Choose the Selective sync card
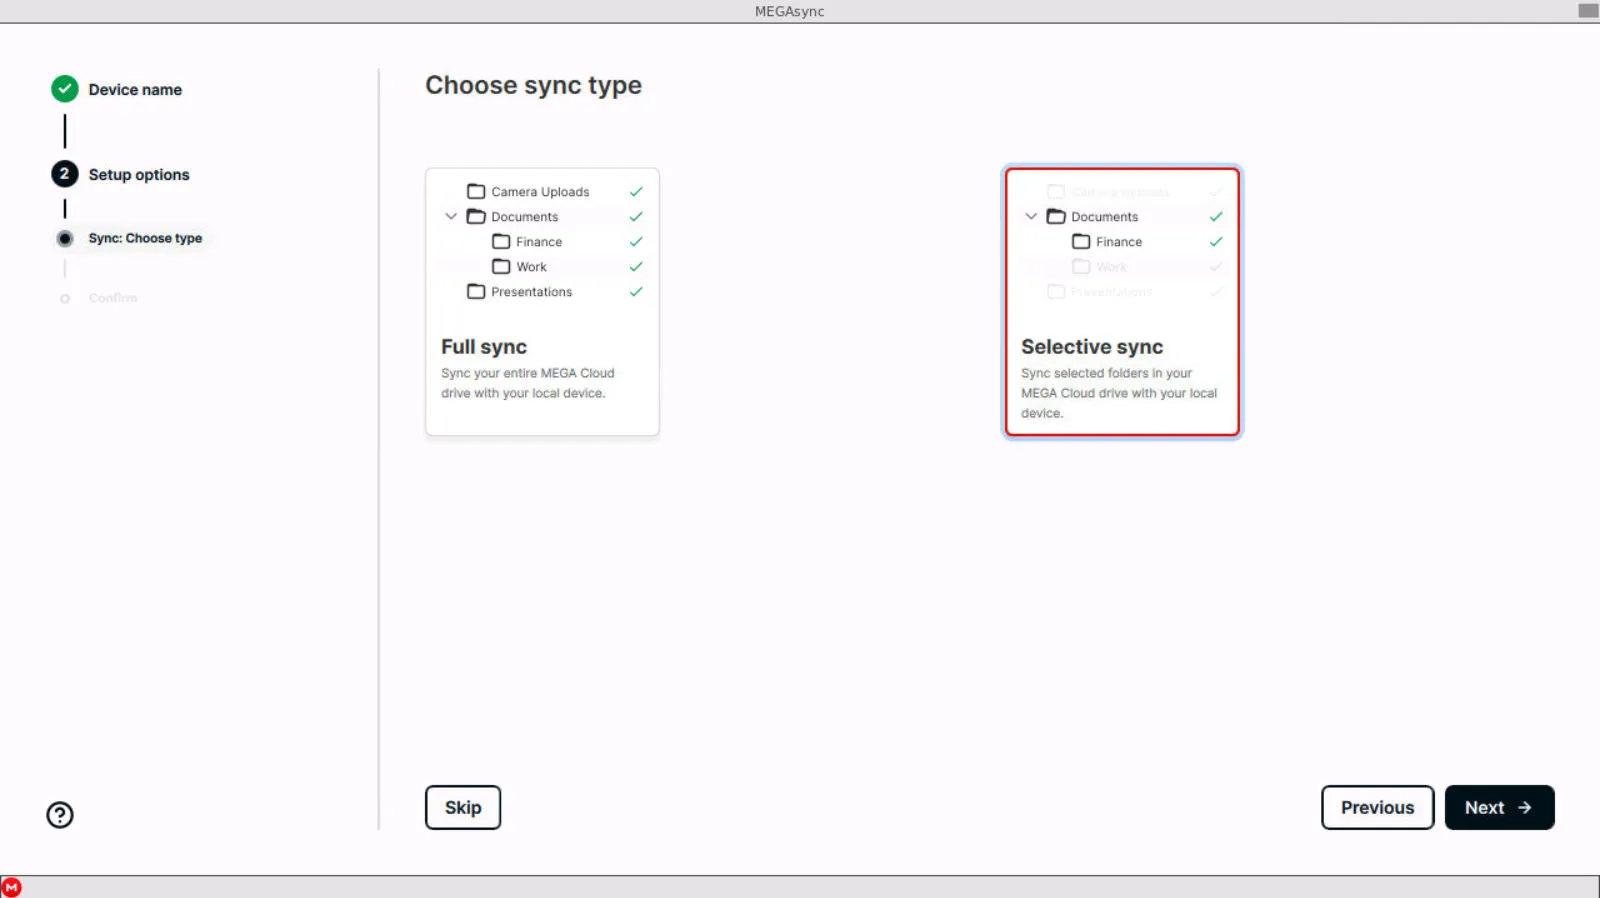The width and height of the screenshot is (1600, 898). pos(1122,301)
